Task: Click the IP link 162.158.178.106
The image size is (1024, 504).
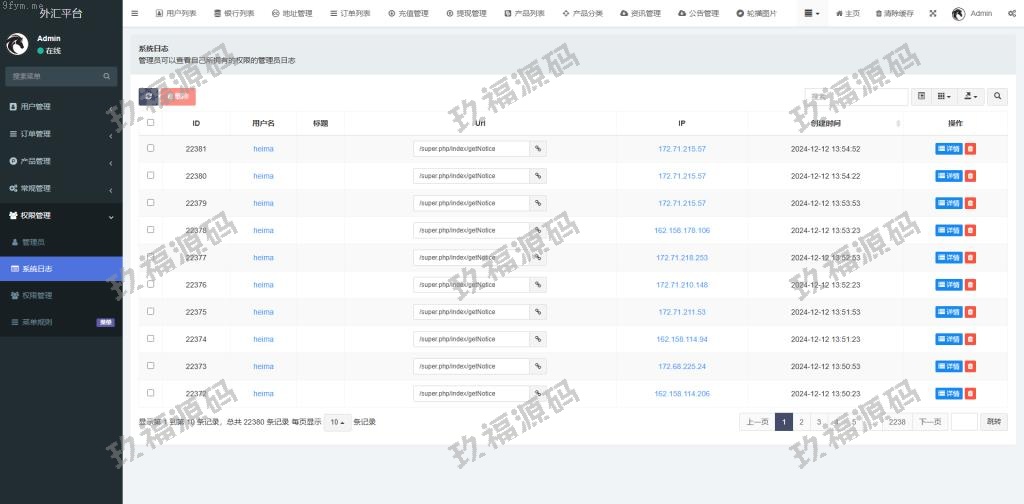Action: [682, 230]
